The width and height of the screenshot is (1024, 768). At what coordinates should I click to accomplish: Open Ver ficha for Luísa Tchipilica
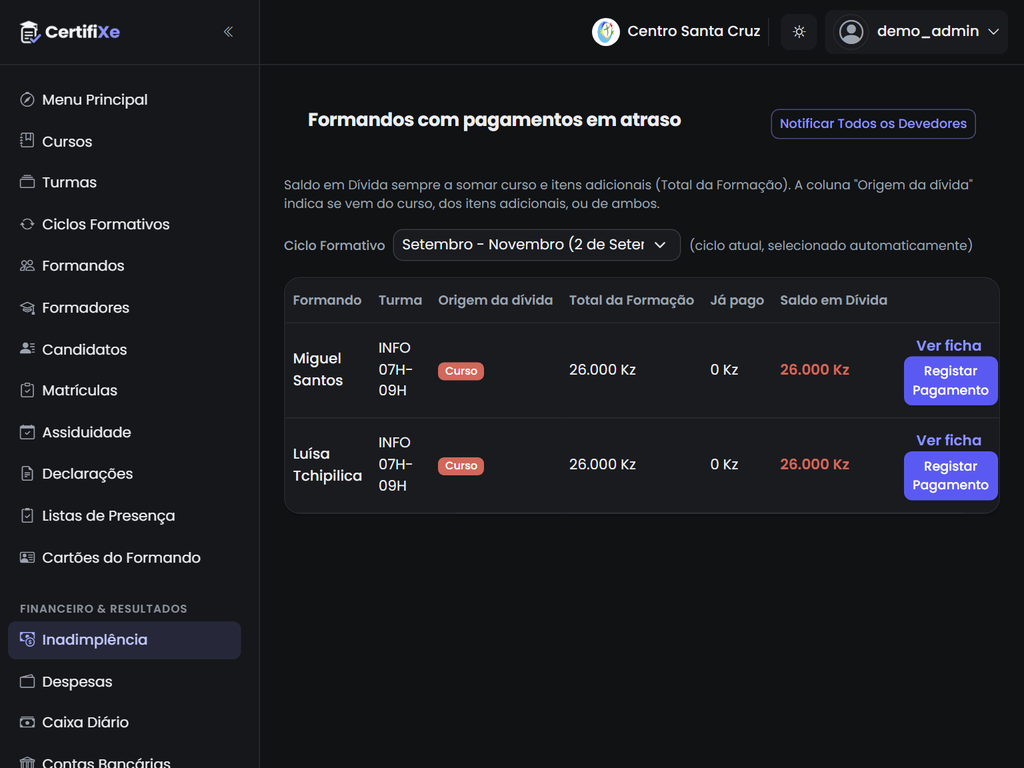(948, 440)
